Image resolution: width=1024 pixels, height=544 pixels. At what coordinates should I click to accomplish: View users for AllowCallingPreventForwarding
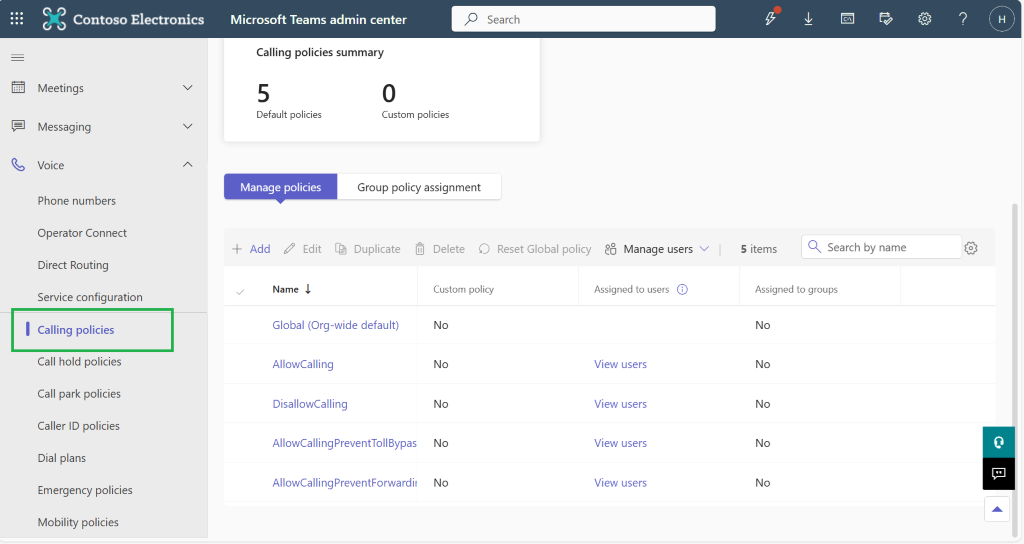point(620,483)
